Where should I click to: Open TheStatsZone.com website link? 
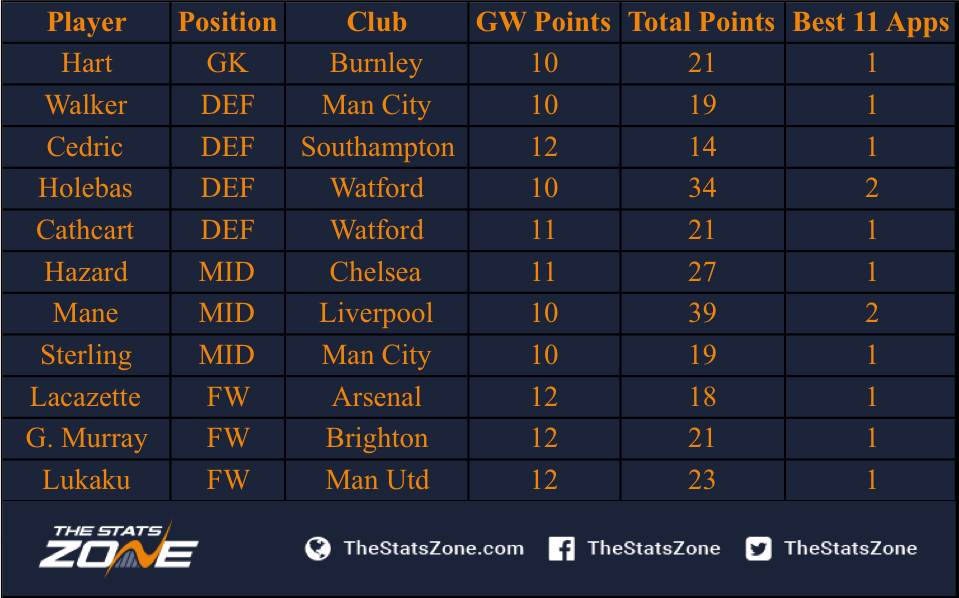[434, 548]
